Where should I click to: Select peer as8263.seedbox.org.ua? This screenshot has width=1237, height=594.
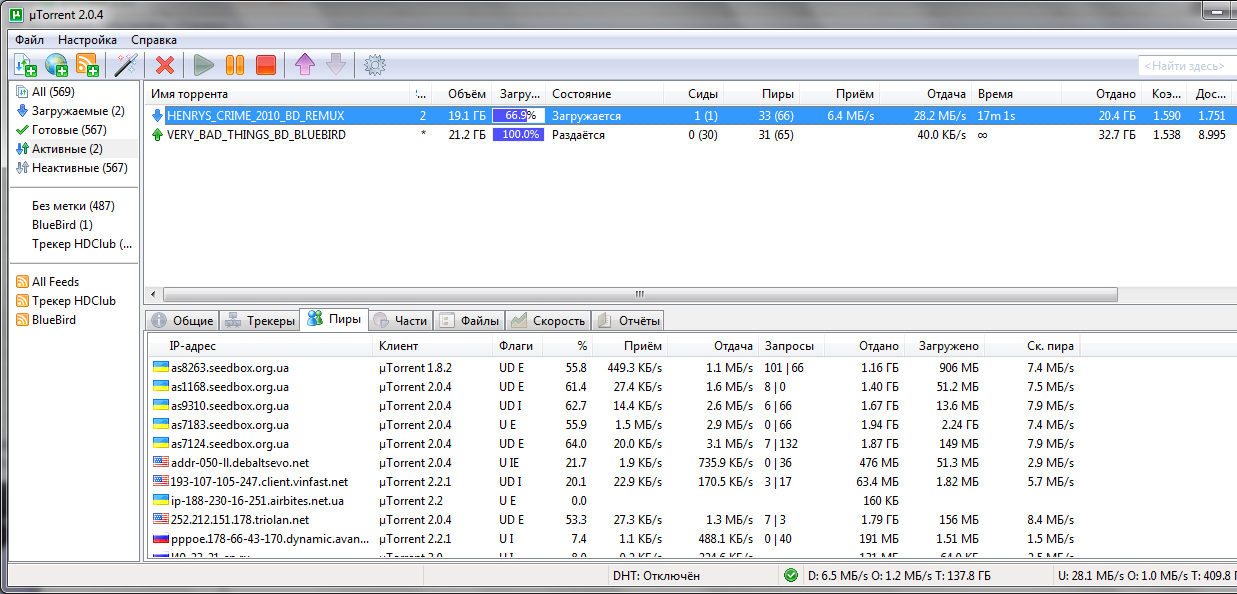coord(614,368)
